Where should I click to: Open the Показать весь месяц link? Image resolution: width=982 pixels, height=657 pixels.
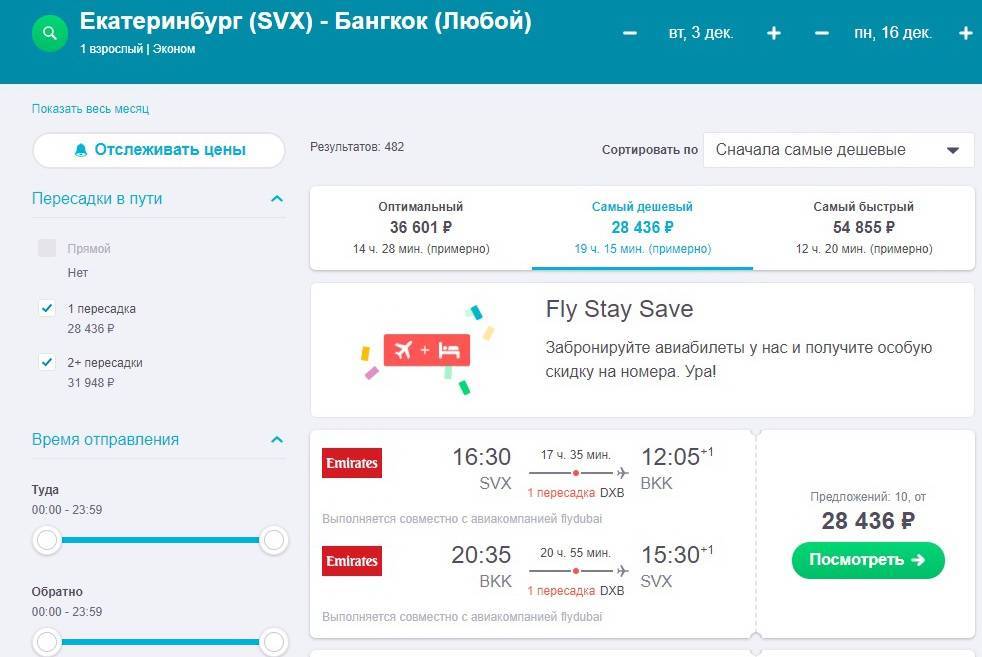(90, 109)
